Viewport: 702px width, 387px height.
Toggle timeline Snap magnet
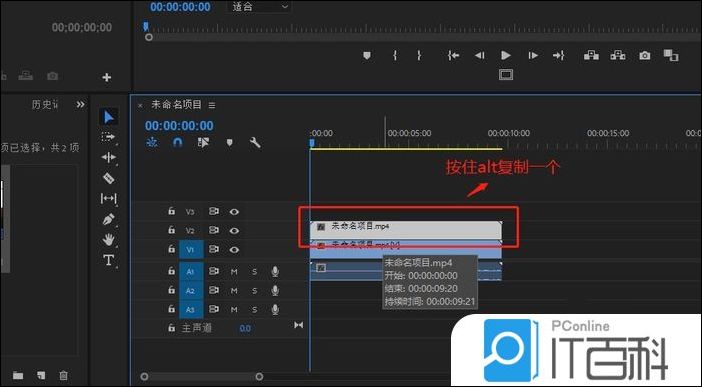[x=178, y=143]
